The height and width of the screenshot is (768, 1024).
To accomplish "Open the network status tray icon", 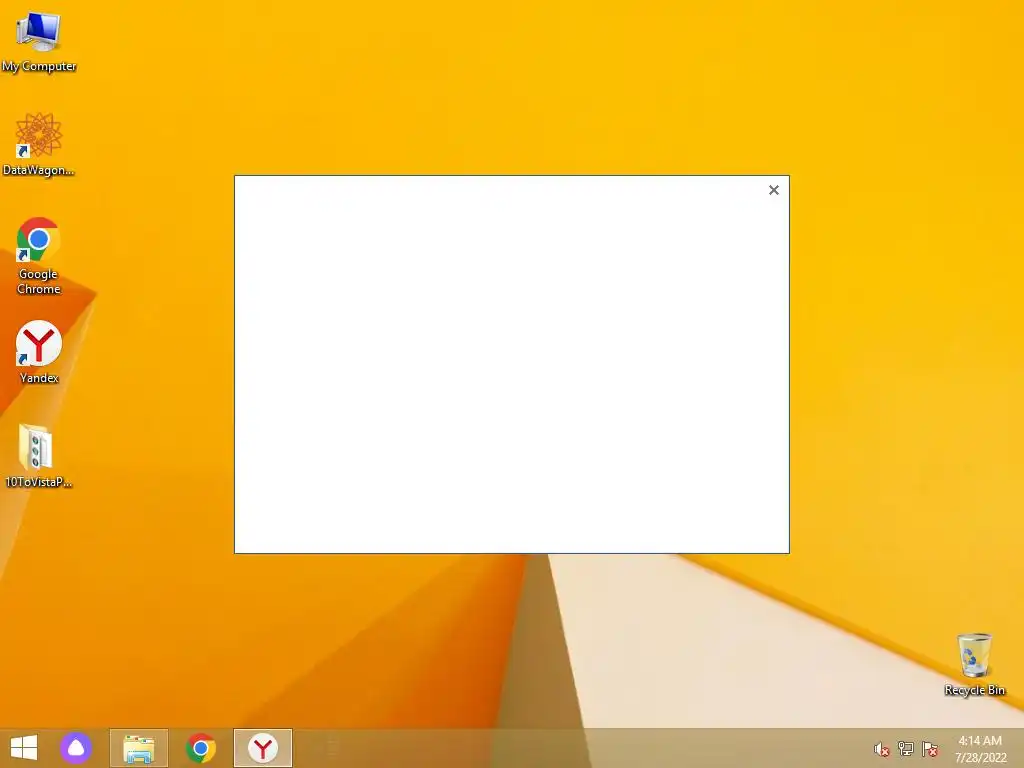I will (906, 749).
